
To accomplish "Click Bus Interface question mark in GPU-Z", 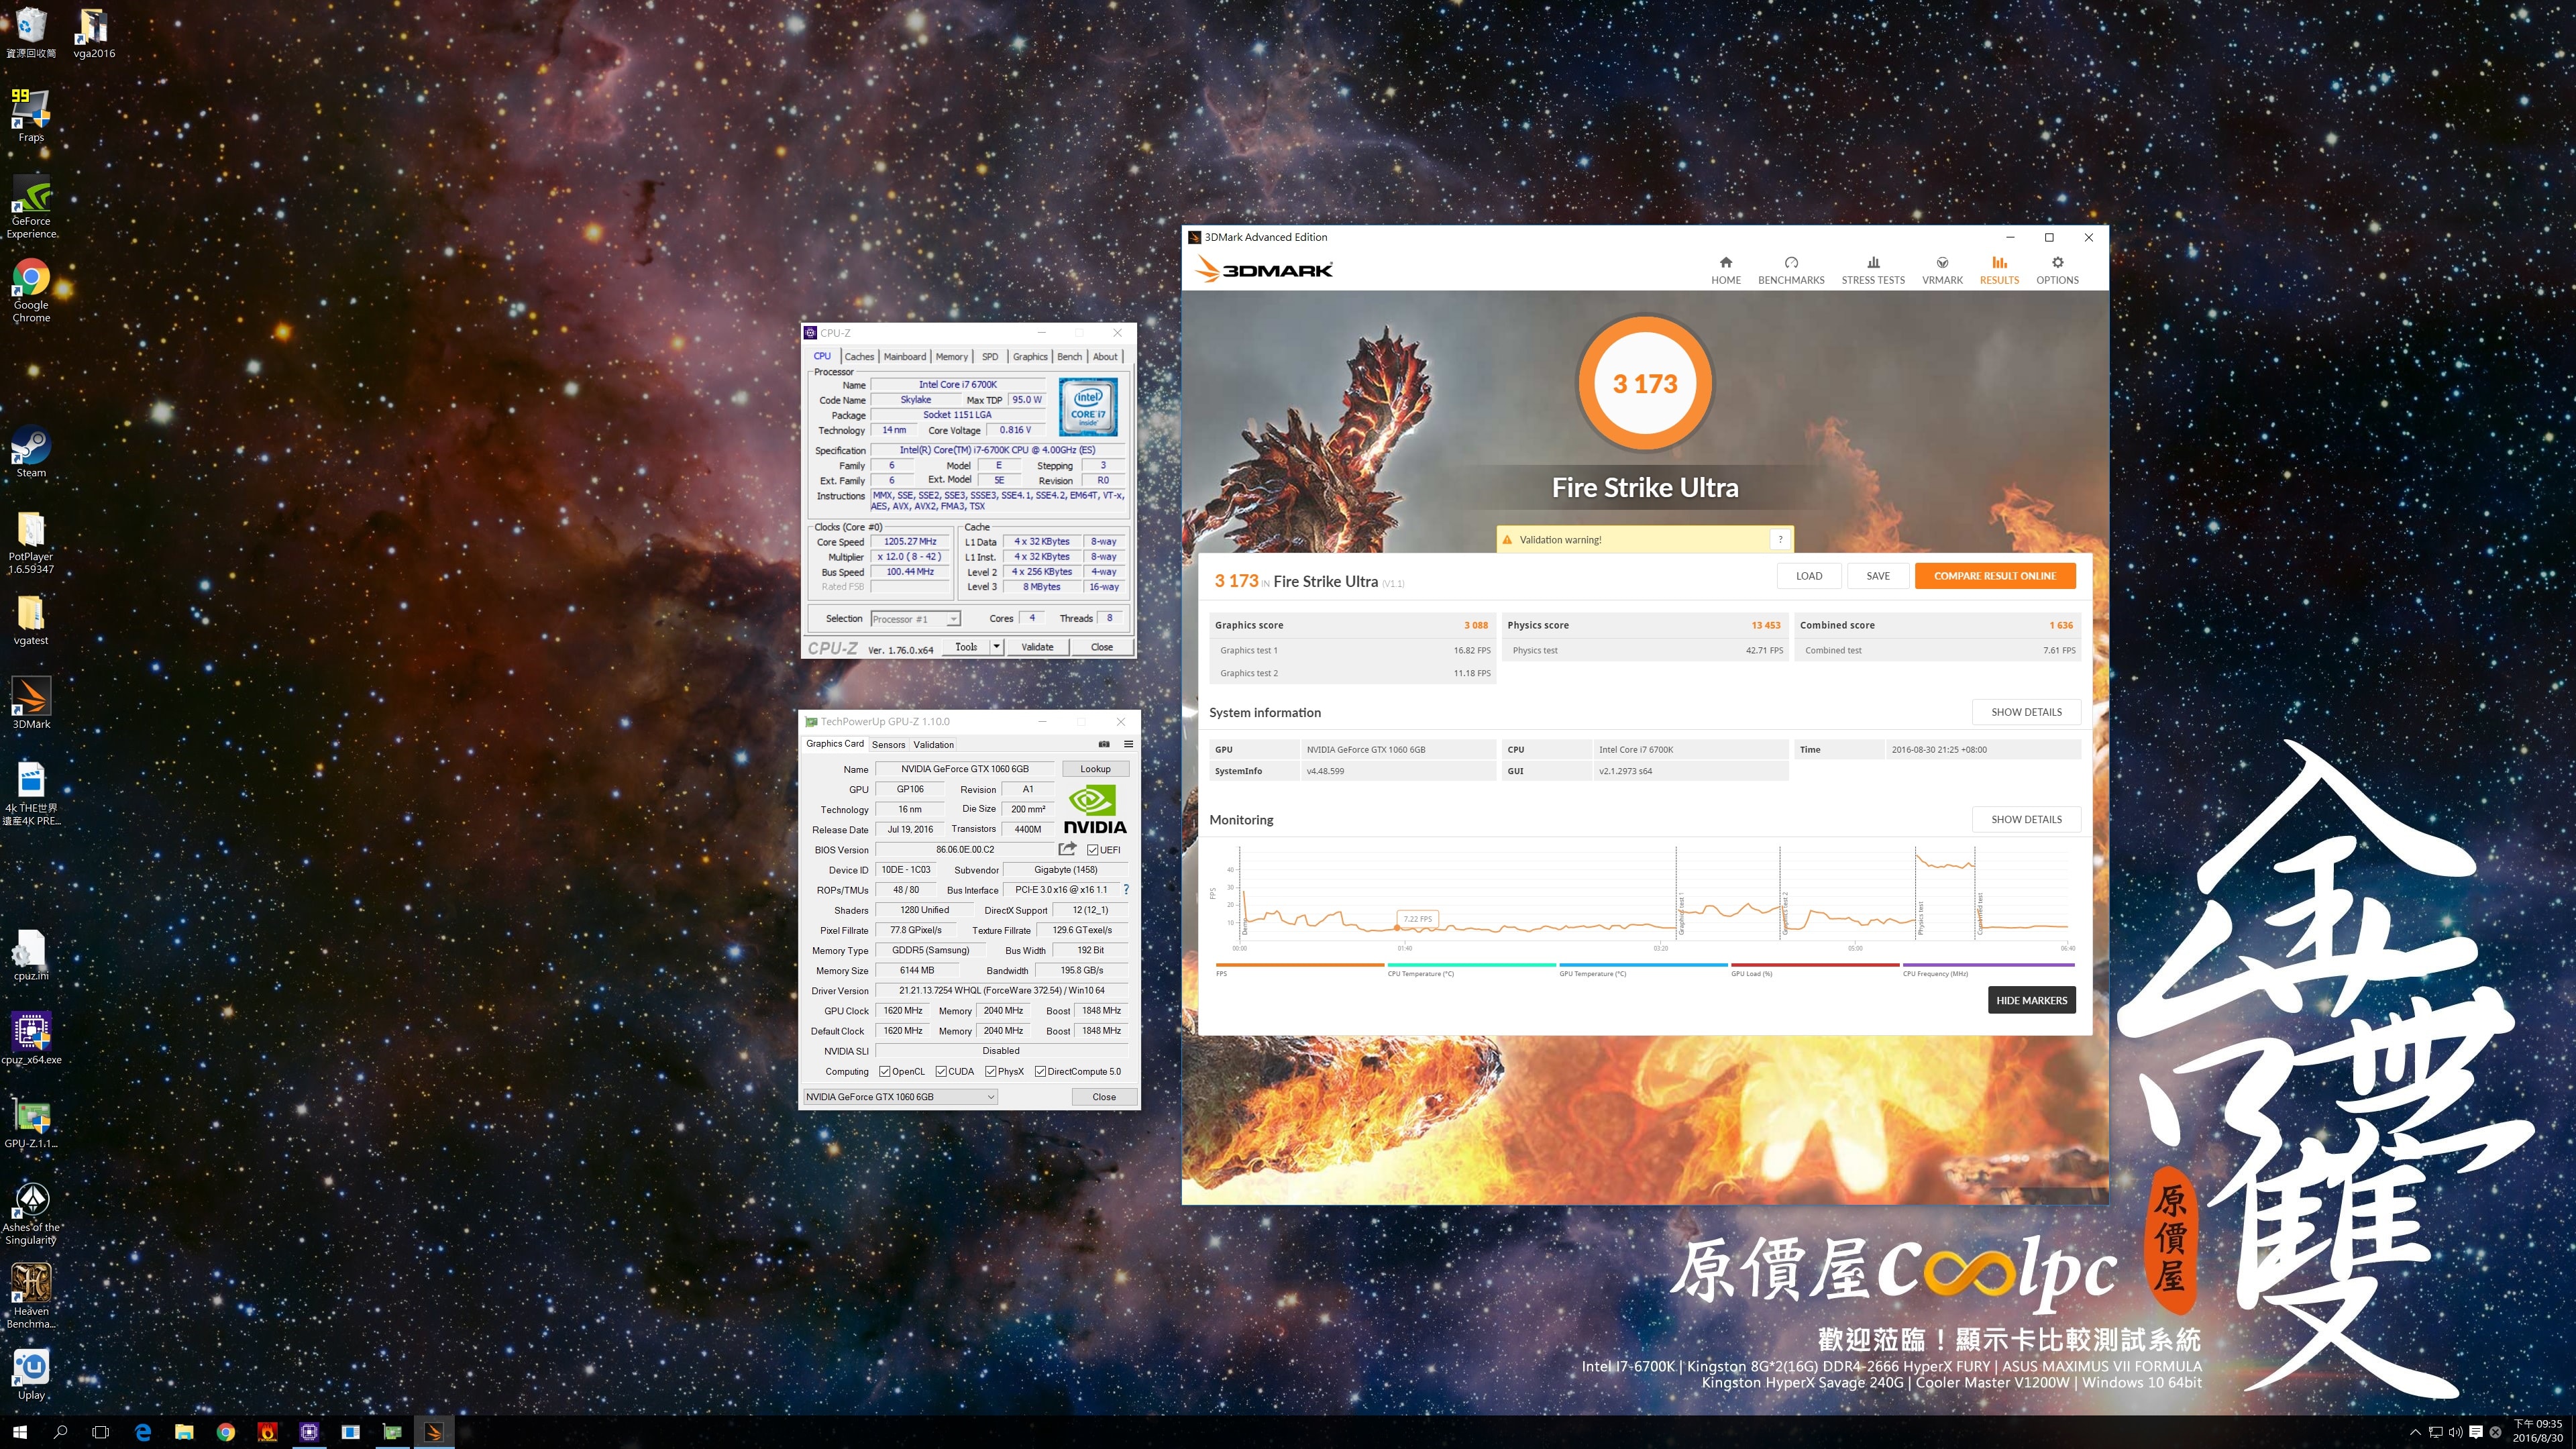I will (1126, 889).
